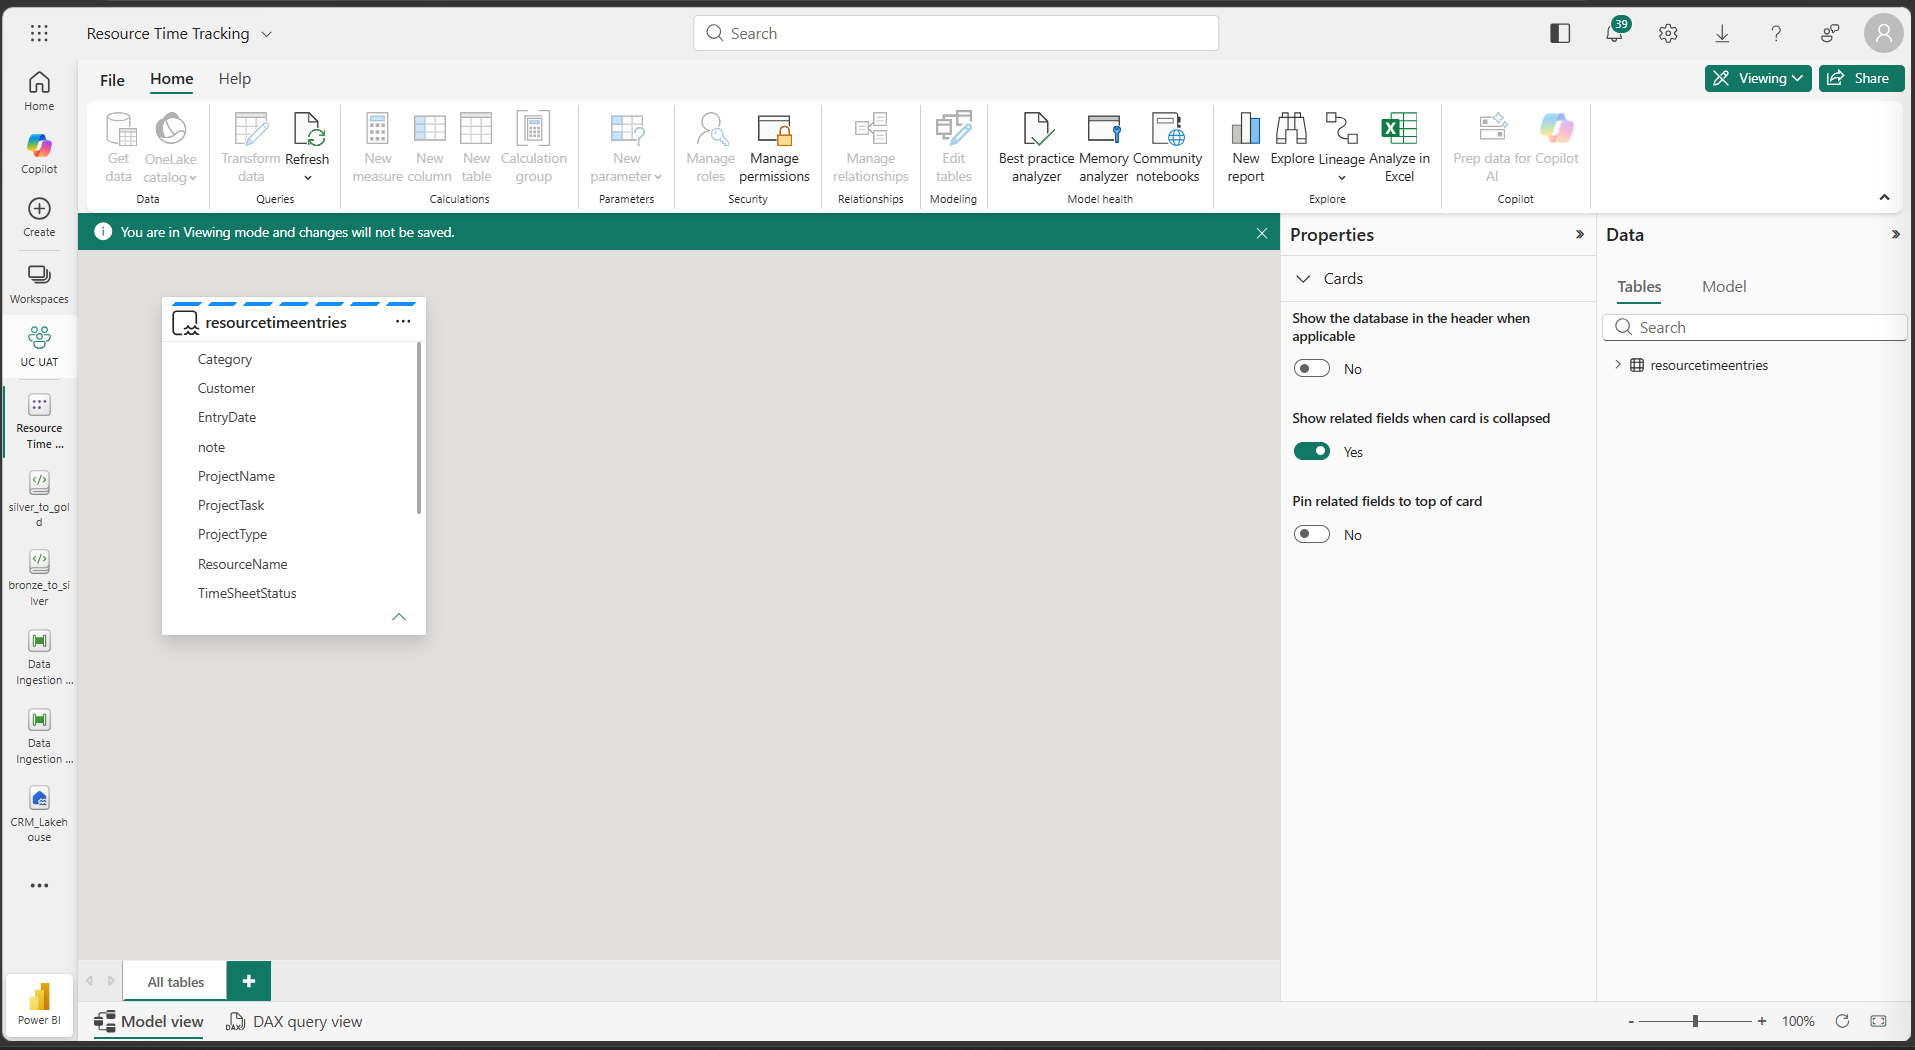Click the Power BI logo icon
Viewport: 1915px width, 1050px height.
(39, 1003)
